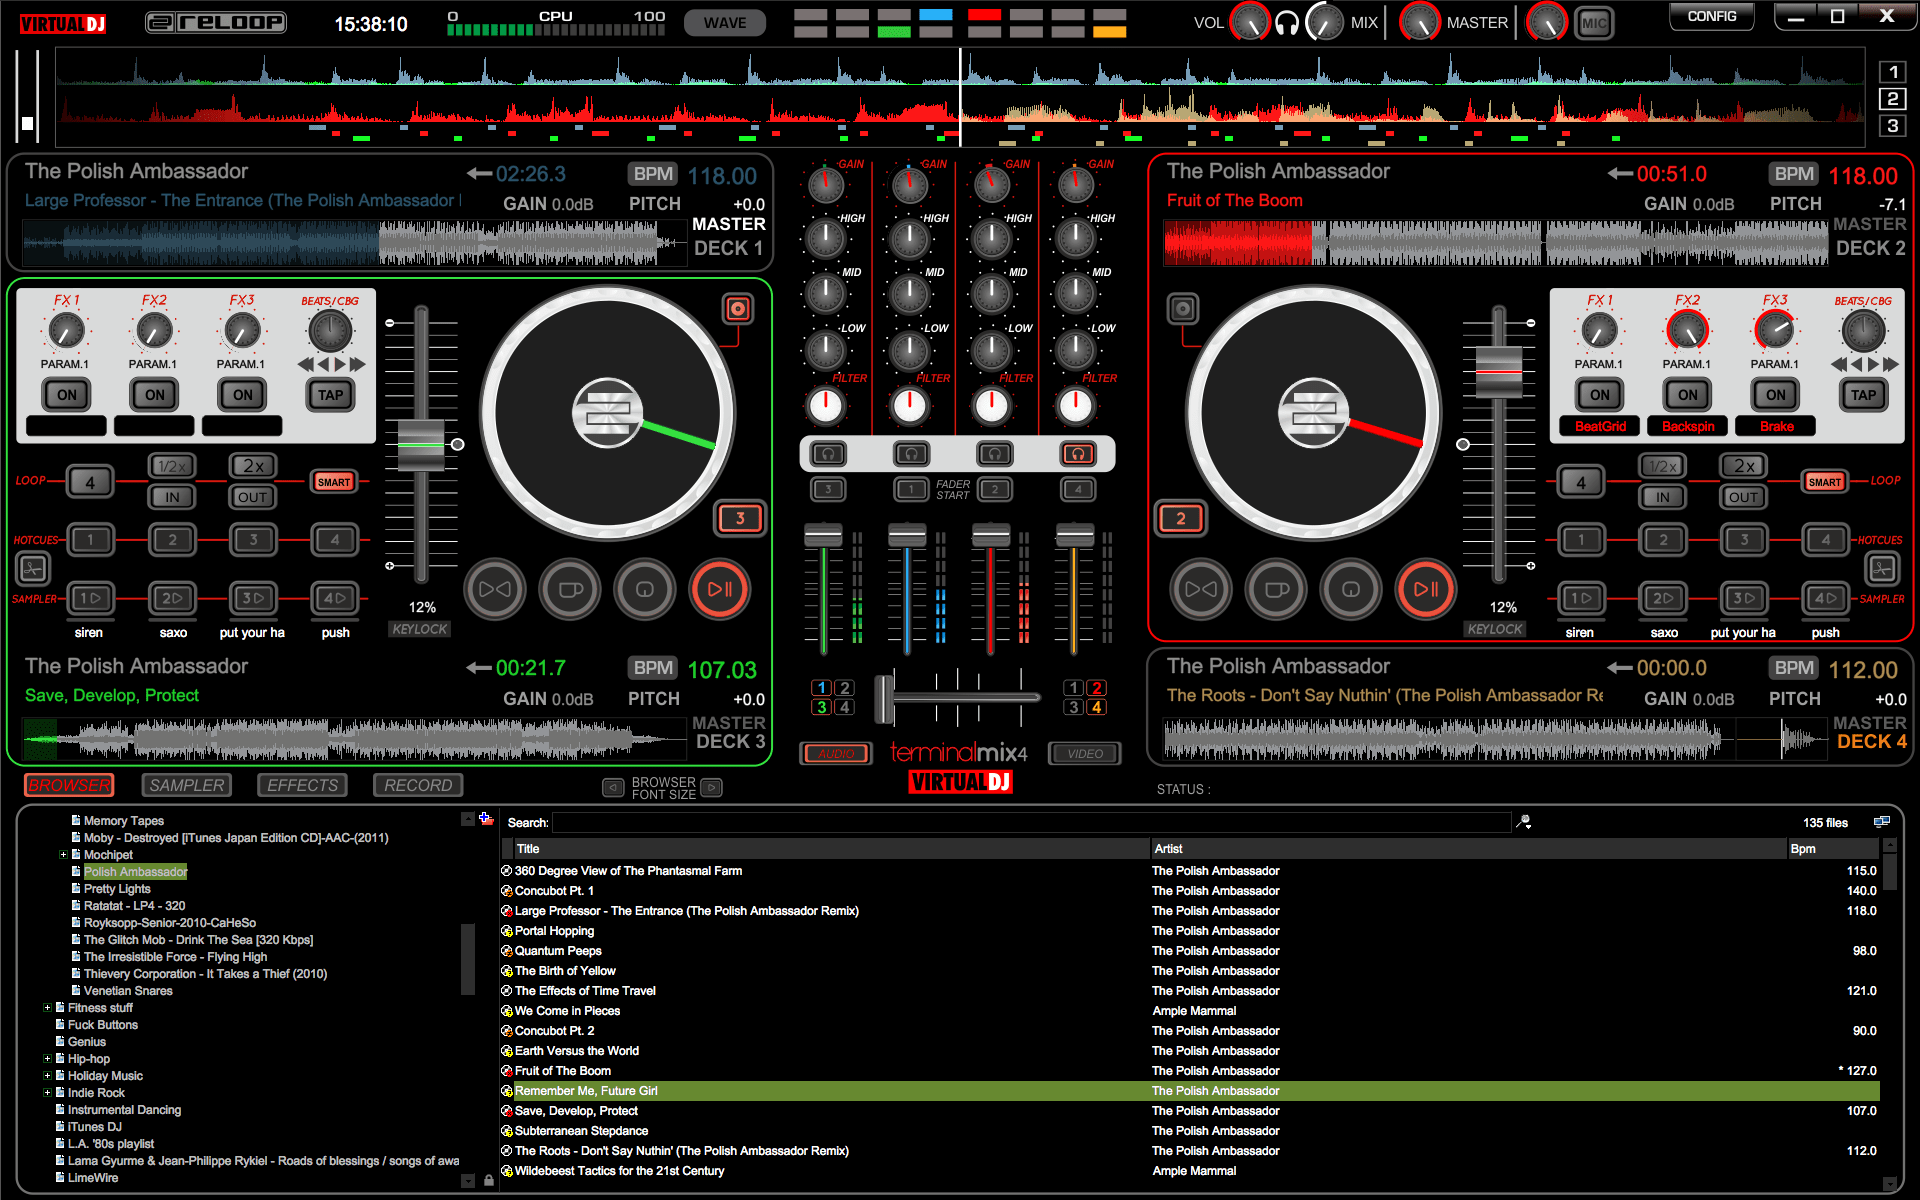Enable headphone cue on the fourth mixer channel
Viewport: 1920px width, 1200px height.
(1077, 453)
